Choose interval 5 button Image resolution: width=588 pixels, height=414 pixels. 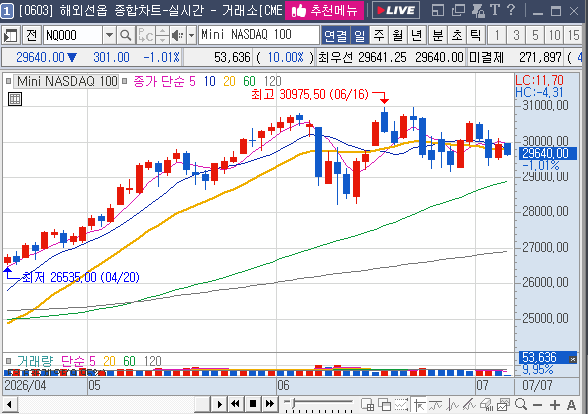coord(535,36)
